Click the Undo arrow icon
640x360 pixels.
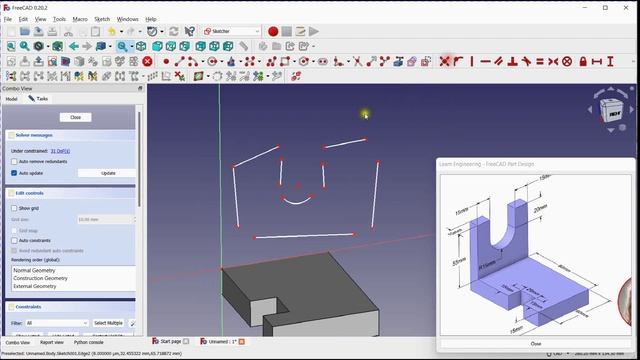coord(112,31)
